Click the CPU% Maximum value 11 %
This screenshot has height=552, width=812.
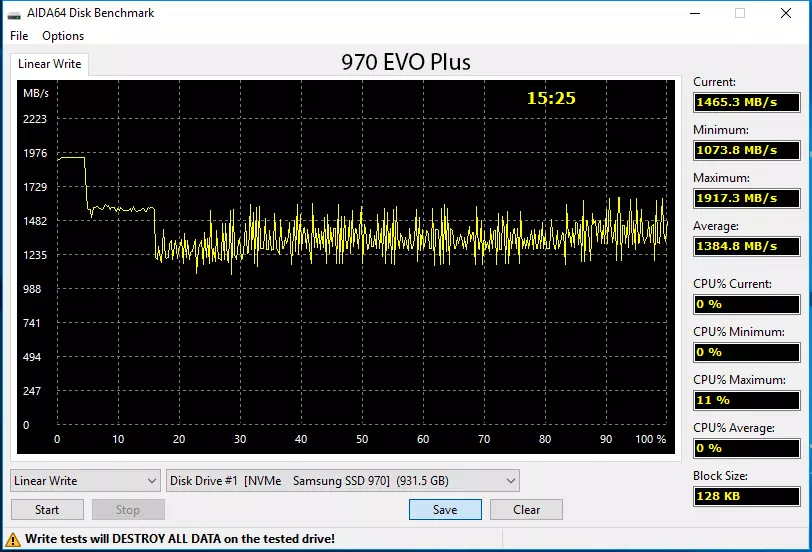tap(747, 400)
